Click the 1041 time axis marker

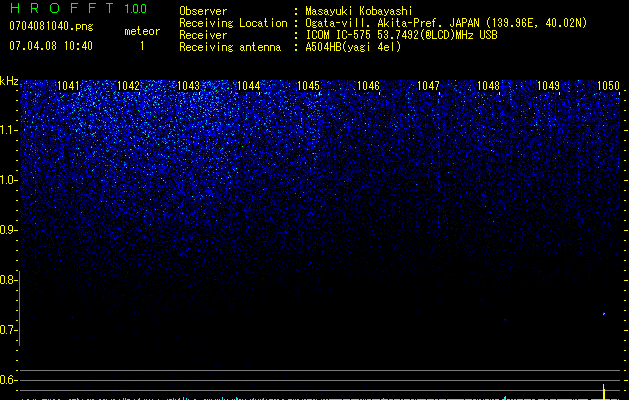[x=69, y=86]
